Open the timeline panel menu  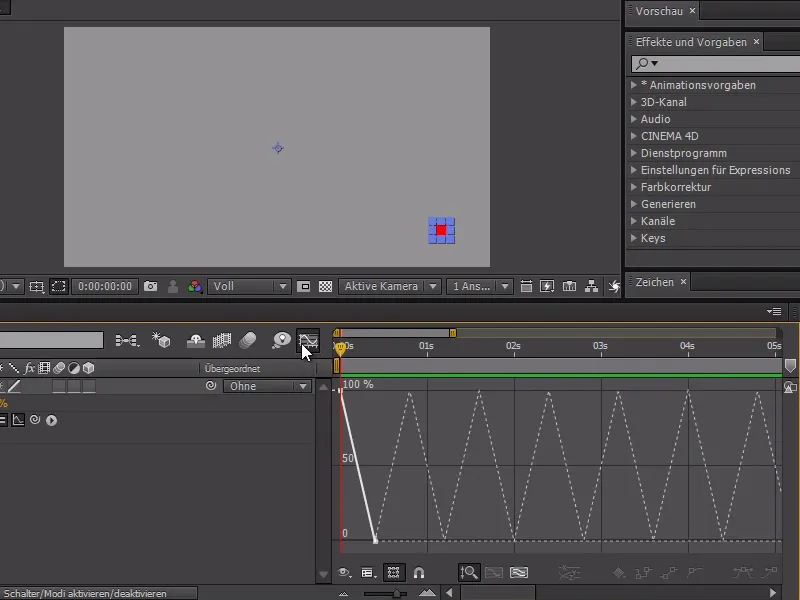pos(774,311)
